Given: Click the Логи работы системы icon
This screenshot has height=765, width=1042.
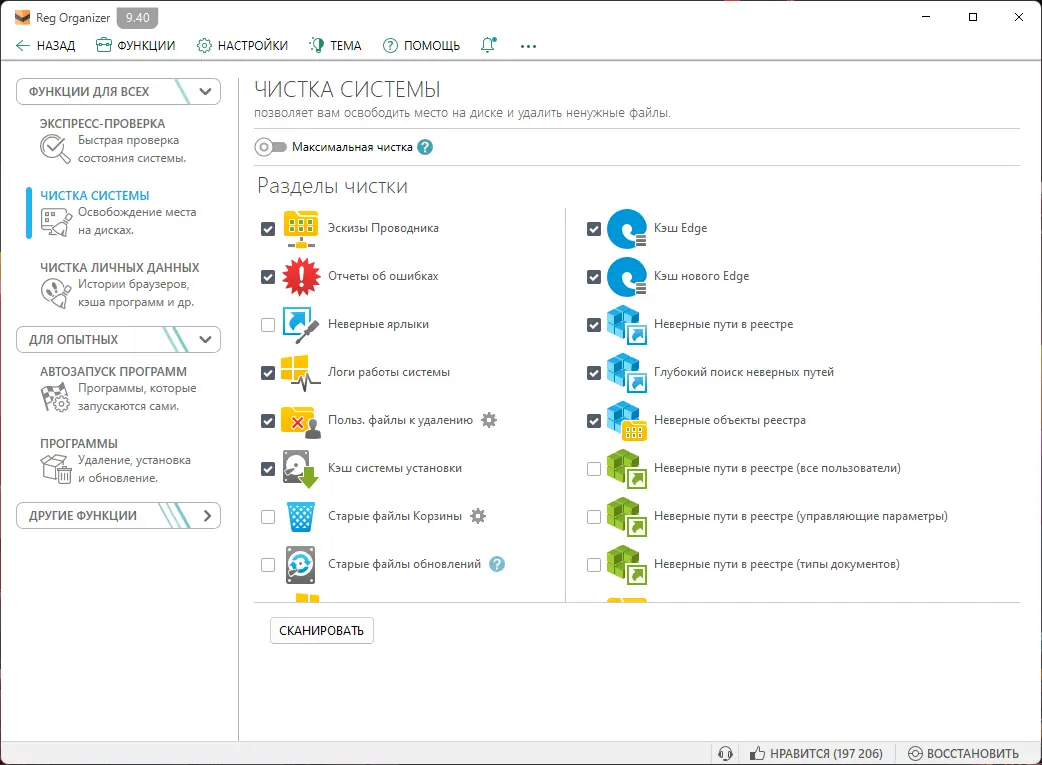Looking at the screenshot, I should 301,372.
